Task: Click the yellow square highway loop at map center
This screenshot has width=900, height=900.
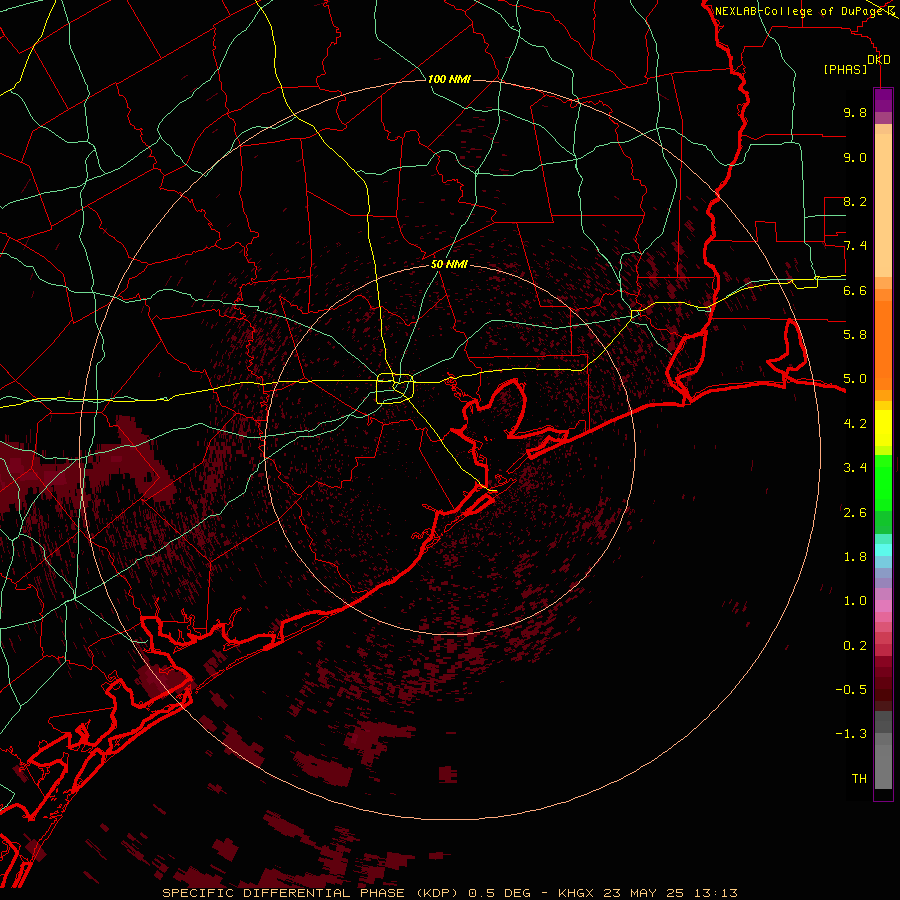Action: 395,389
